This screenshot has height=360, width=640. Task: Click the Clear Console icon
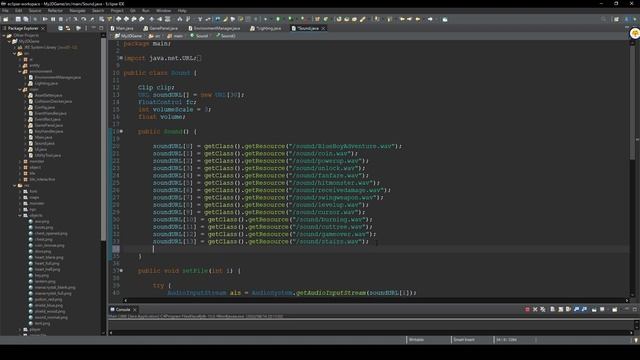pyautogui.click(x=552, y=309)
